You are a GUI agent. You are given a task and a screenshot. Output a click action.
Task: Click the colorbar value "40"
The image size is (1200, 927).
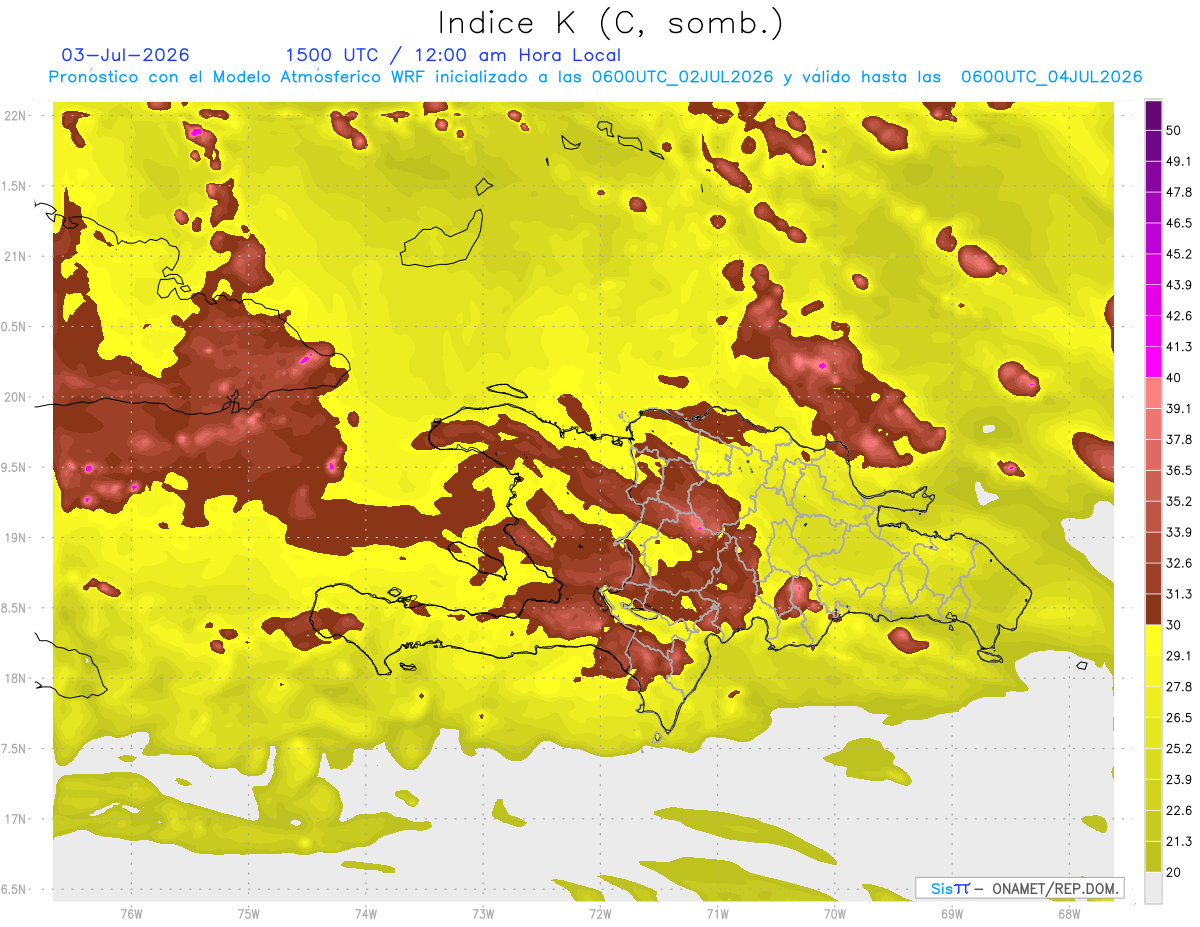click(1174, 377)
